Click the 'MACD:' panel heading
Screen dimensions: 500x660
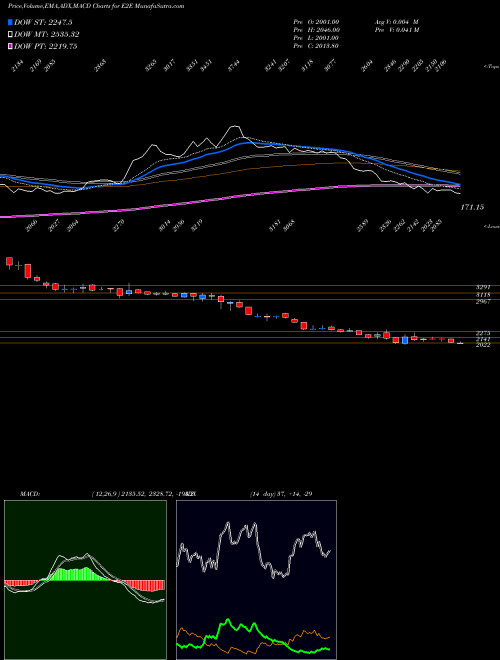click(30, 494)
